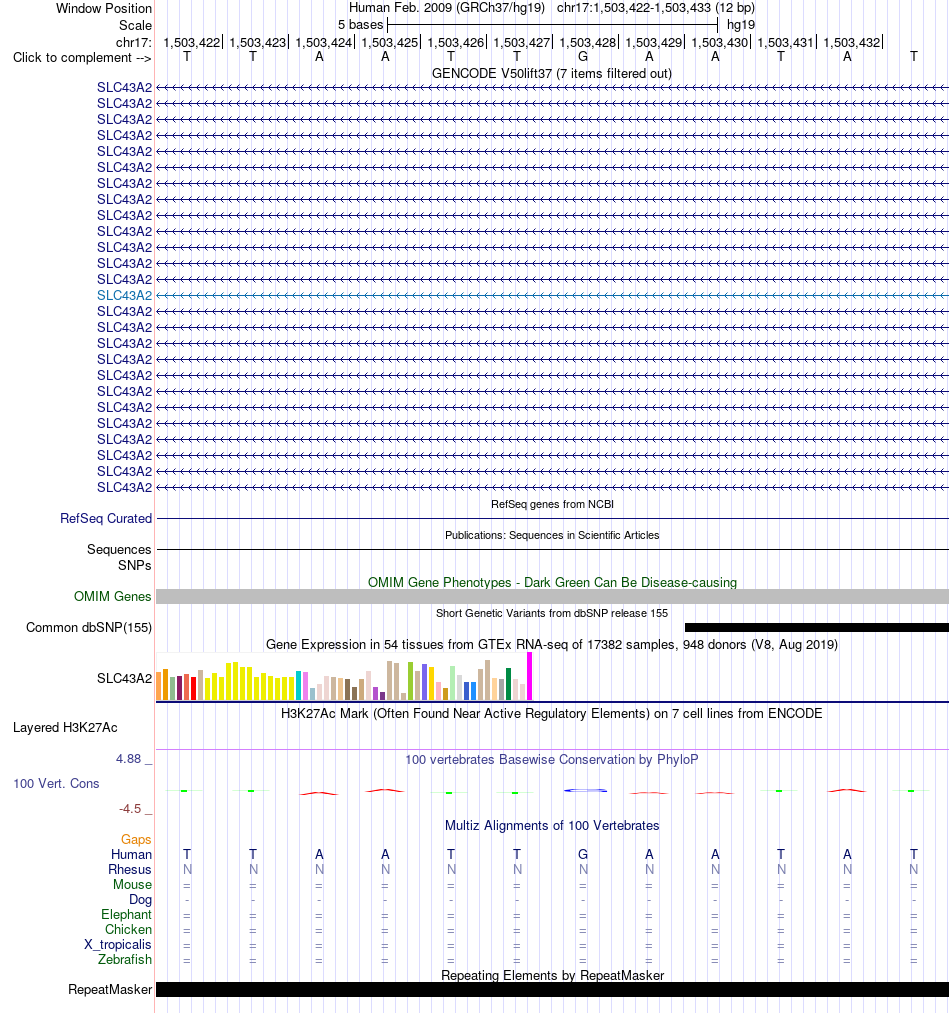Open the GTEx 'Gene Expression in 54 tissues' title

pyautogui.click(x=552, y=644)
